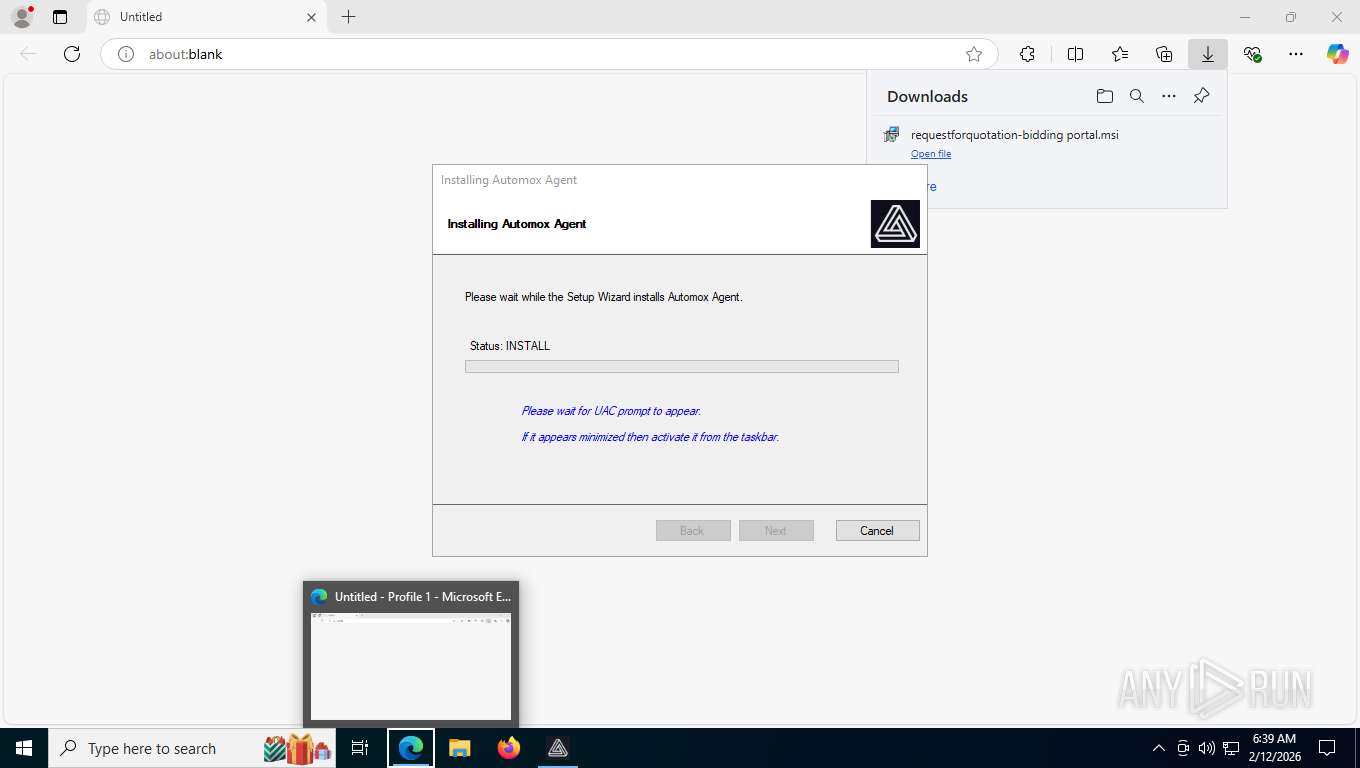
Task: Click the Downloads panel heading
Action: point(927,96)
